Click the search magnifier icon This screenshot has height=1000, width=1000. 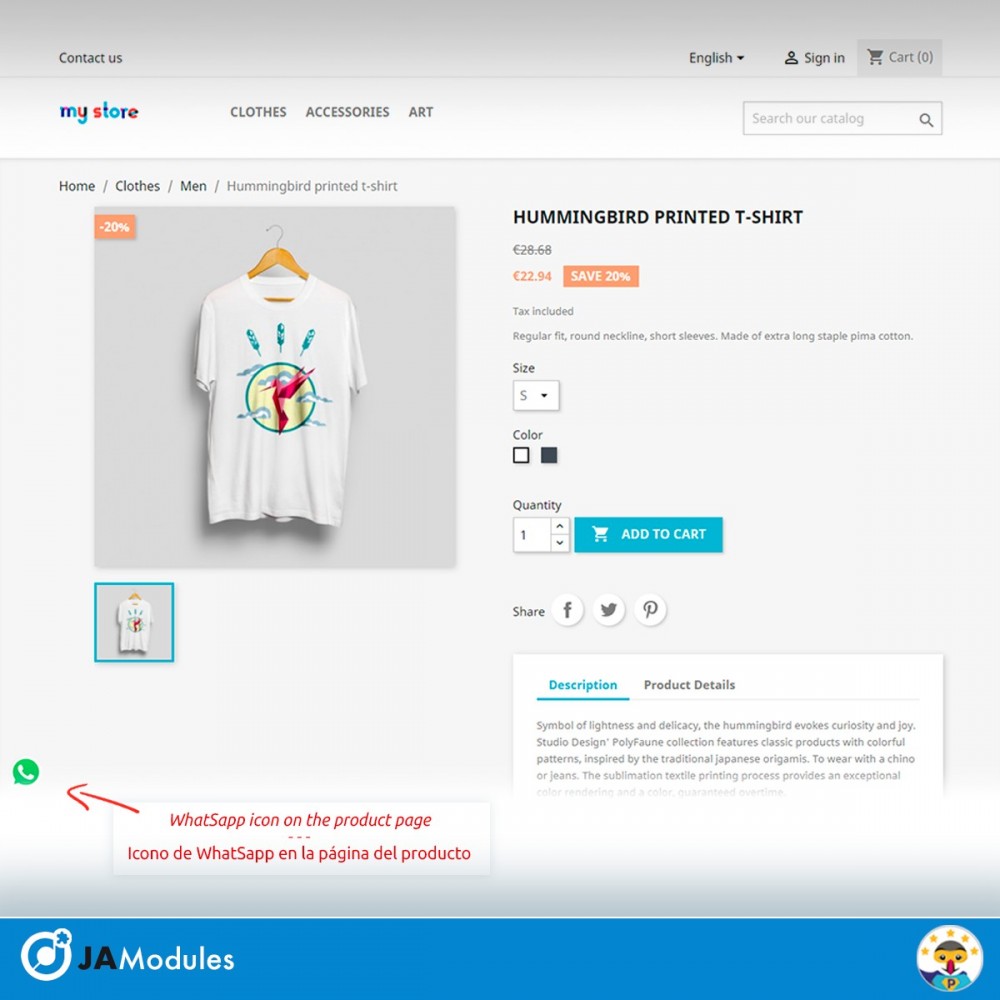click(x=926, y=119)
